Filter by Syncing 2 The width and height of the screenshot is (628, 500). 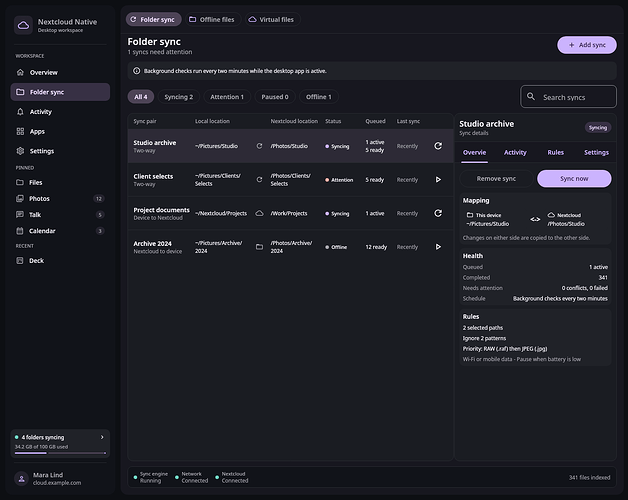pos(179,97)
